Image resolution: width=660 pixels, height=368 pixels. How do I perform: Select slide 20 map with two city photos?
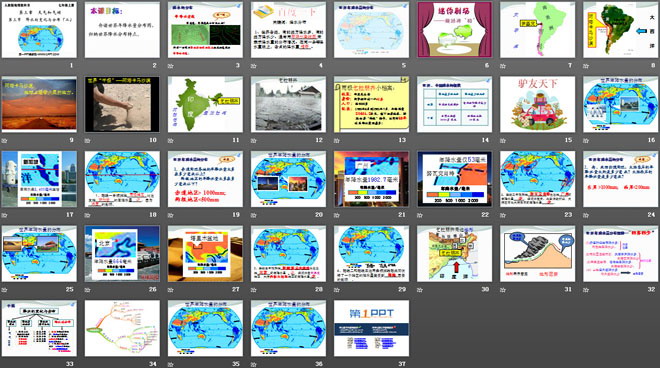click(288, 179)
